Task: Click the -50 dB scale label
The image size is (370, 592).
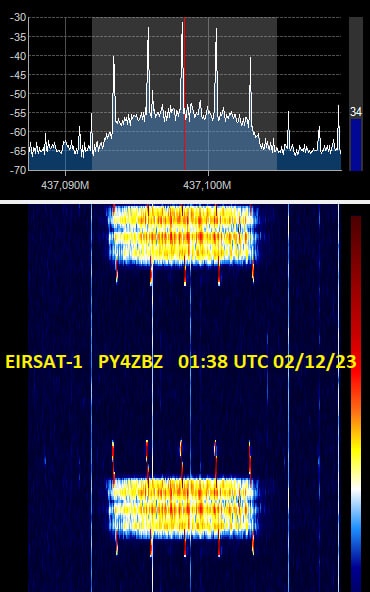Action: pyautogui.click(x=18, y=94)
